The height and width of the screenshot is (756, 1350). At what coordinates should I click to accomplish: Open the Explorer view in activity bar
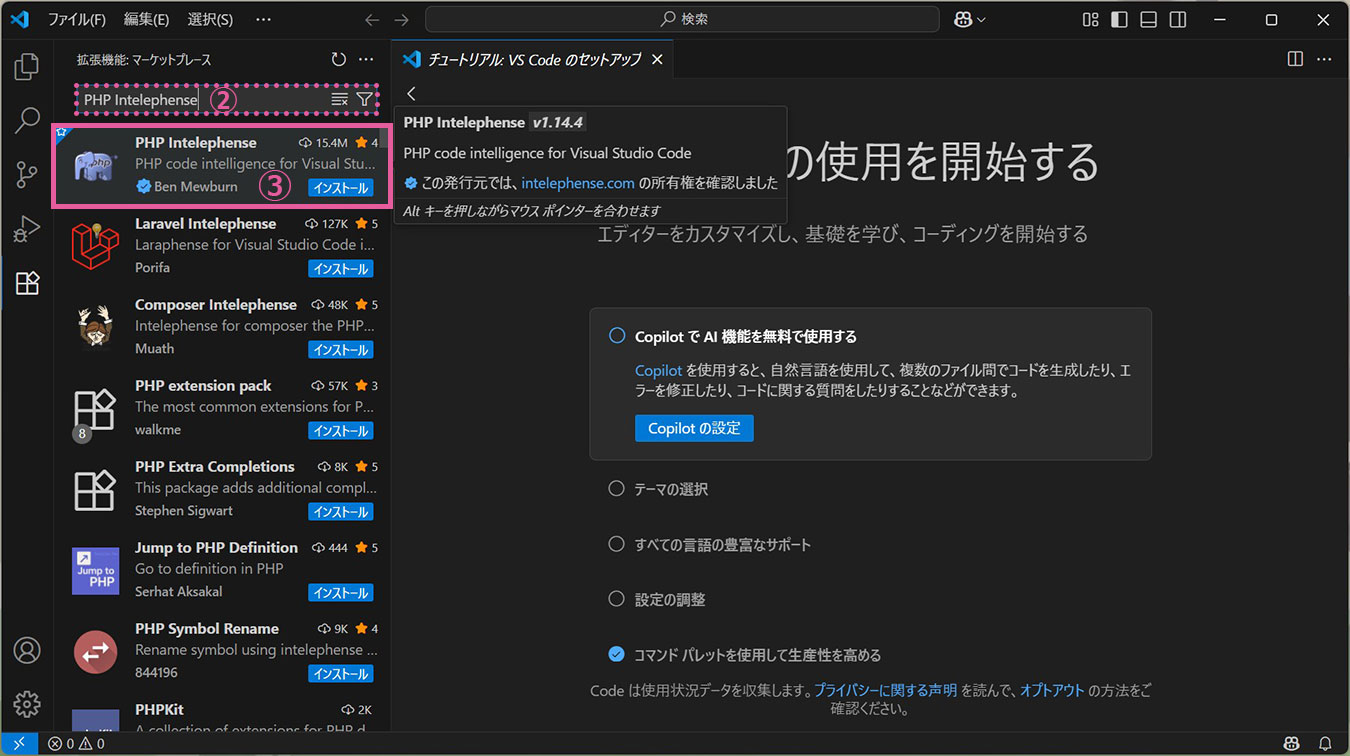point(27,67)
